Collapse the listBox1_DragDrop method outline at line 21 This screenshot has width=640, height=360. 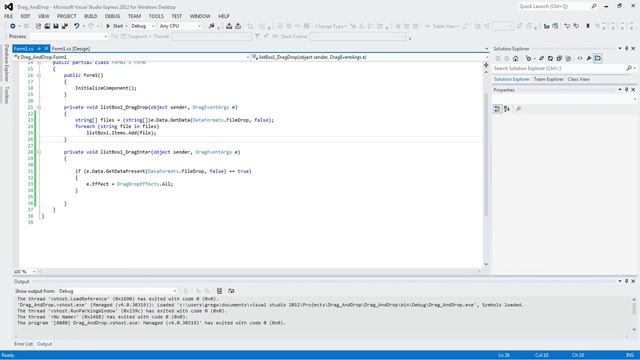39,107
